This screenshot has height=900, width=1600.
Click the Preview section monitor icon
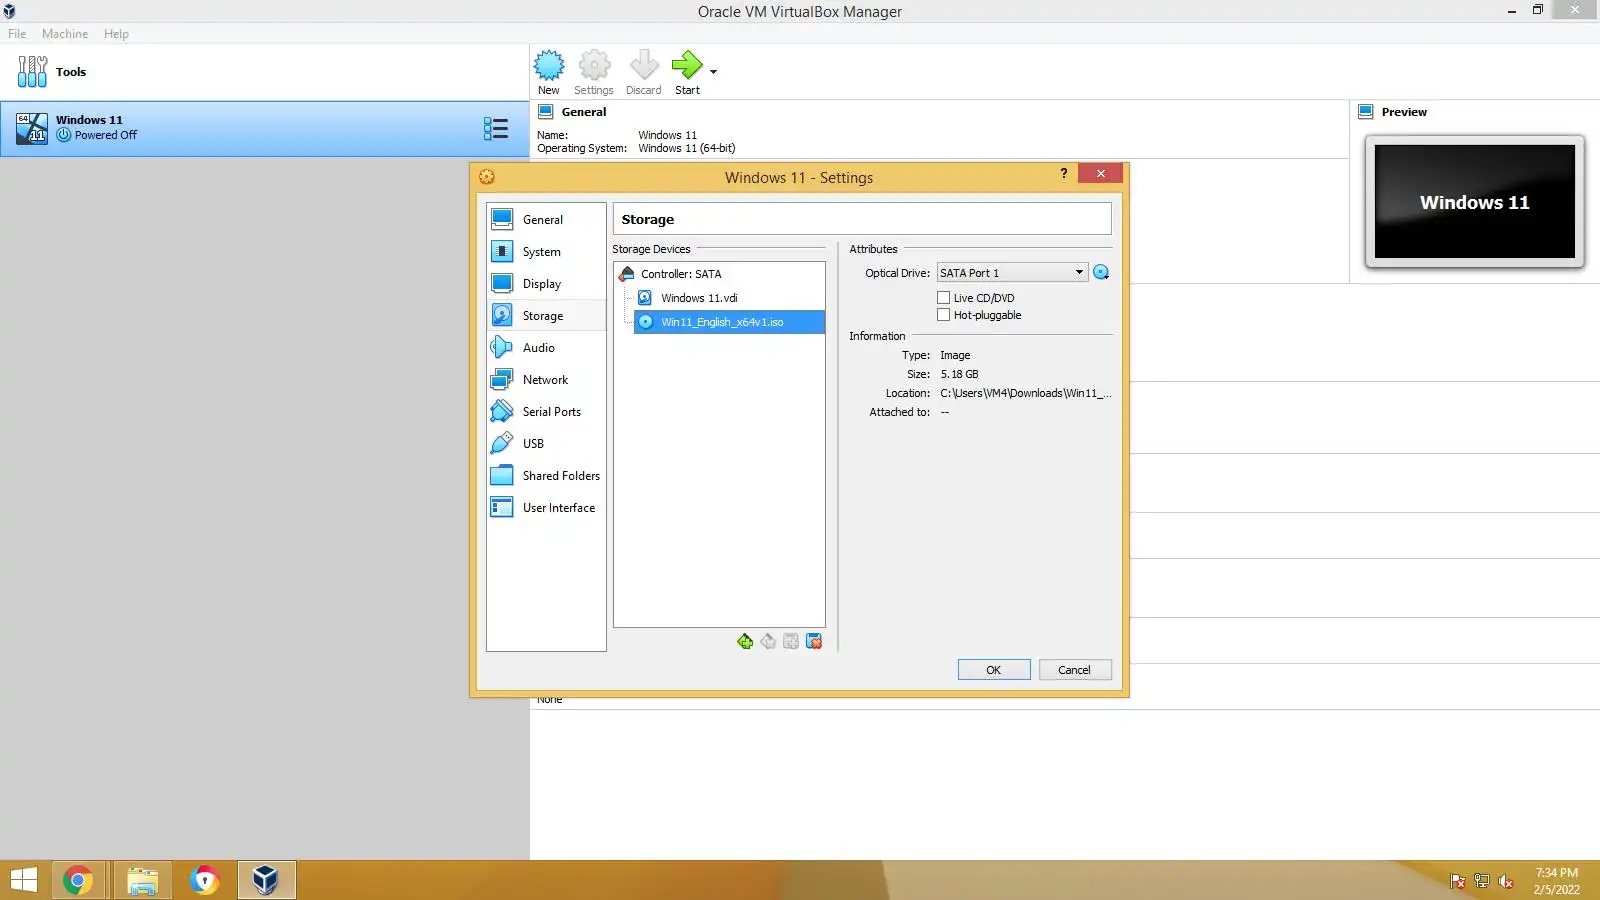tap(1366, 112)
